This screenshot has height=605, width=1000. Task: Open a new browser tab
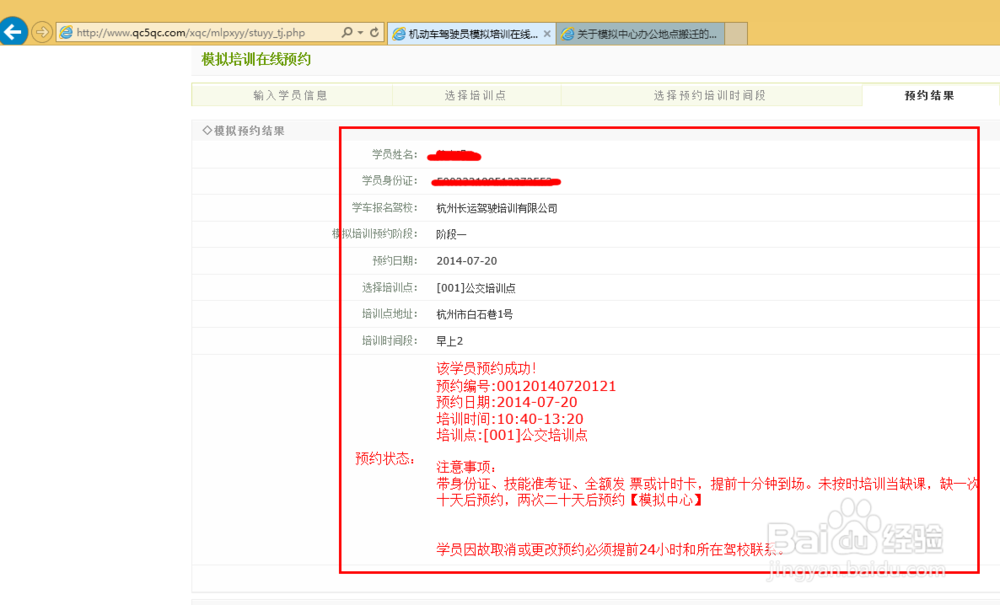[735, 32]
